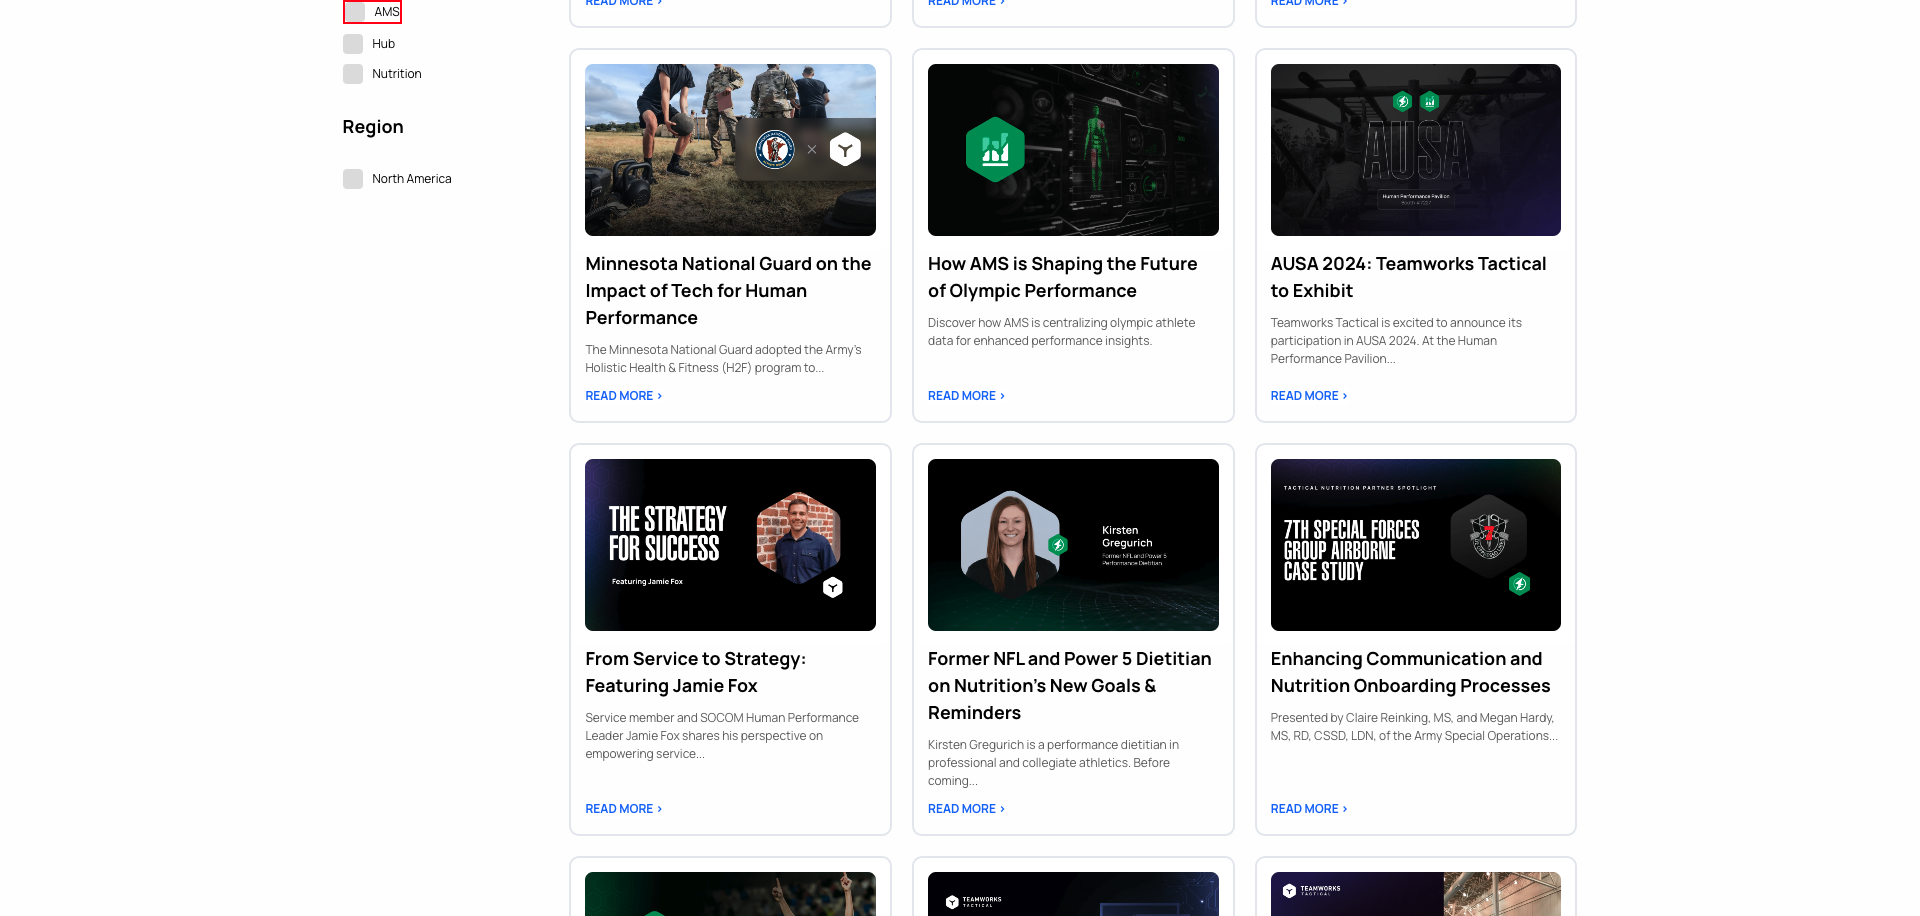Open the AUSA 2024 article via its title
1920x916 pixels.
1408,277
